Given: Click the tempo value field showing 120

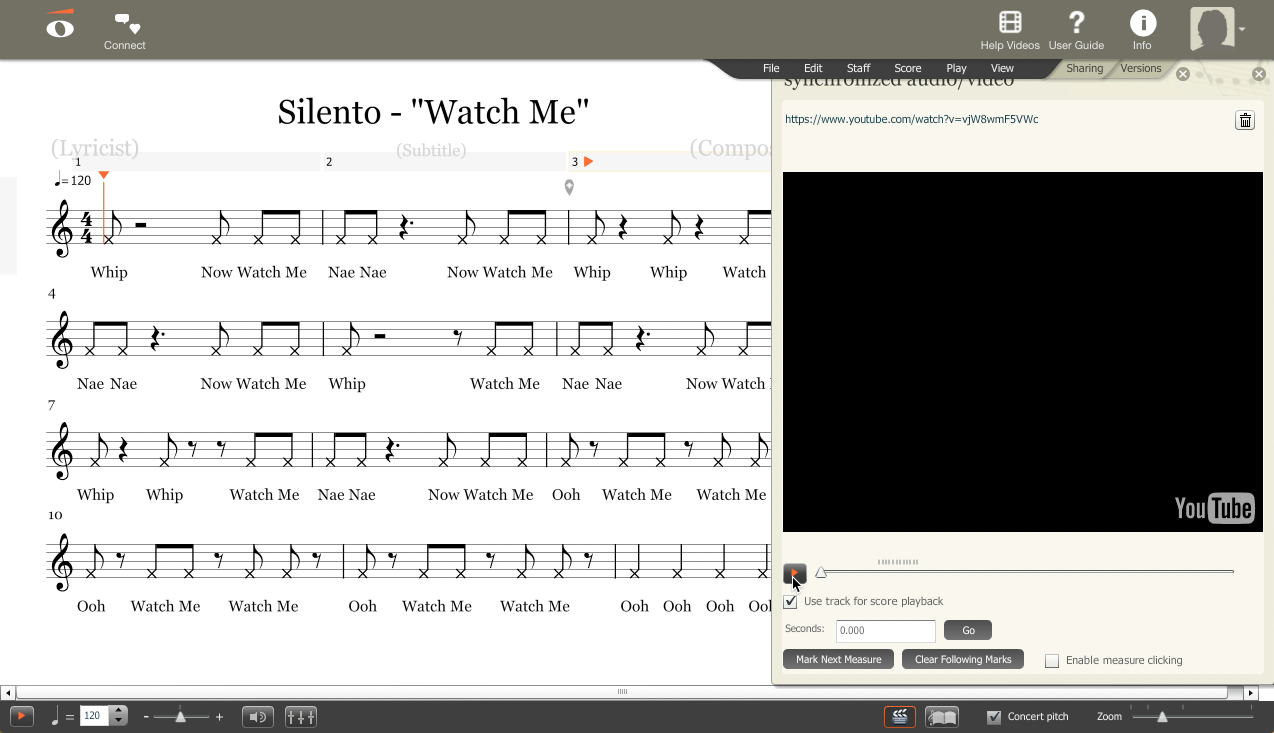Looking at the screenshot, I should 94,716.
